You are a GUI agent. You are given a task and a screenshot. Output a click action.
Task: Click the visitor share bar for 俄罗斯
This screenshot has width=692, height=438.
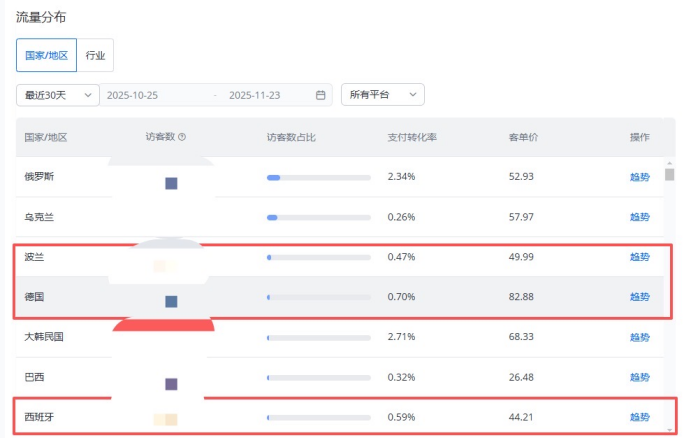pyautogui.click(x=319, y=177)
